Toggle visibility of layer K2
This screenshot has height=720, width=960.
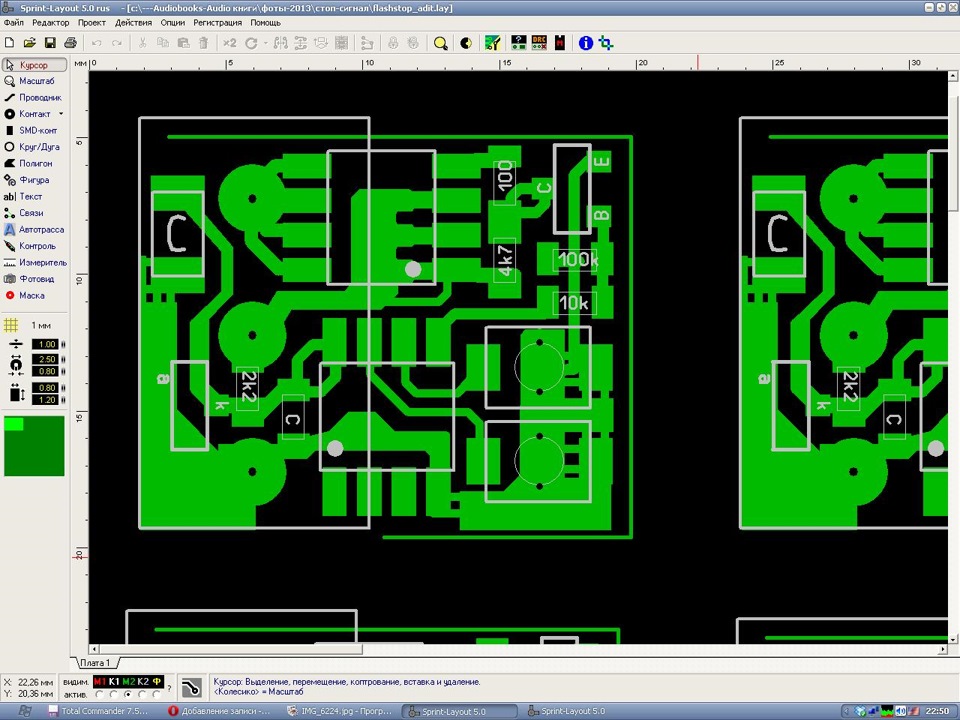[x=143, y=681]
